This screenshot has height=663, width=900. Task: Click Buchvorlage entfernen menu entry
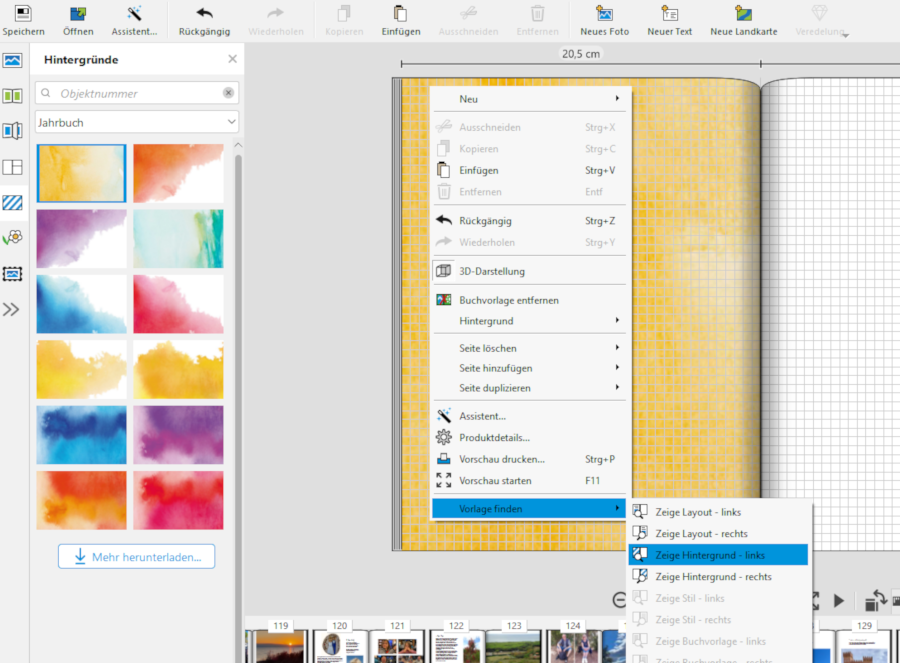coord(508,300)
